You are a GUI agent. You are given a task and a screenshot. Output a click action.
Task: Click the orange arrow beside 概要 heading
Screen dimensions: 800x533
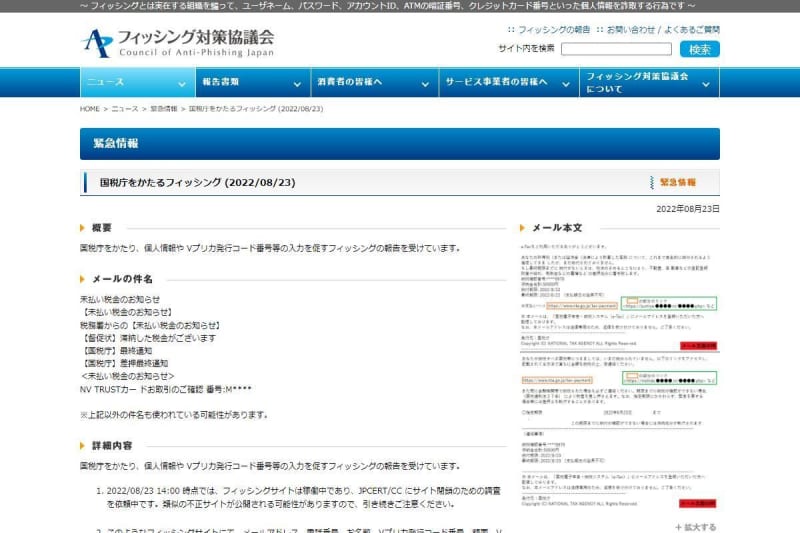coord(84,228)
